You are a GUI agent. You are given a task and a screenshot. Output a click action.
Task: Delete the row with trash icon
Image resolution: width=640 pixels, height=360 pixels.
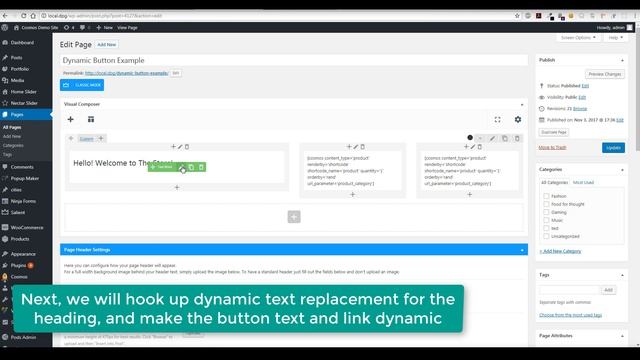pos(517,138)
